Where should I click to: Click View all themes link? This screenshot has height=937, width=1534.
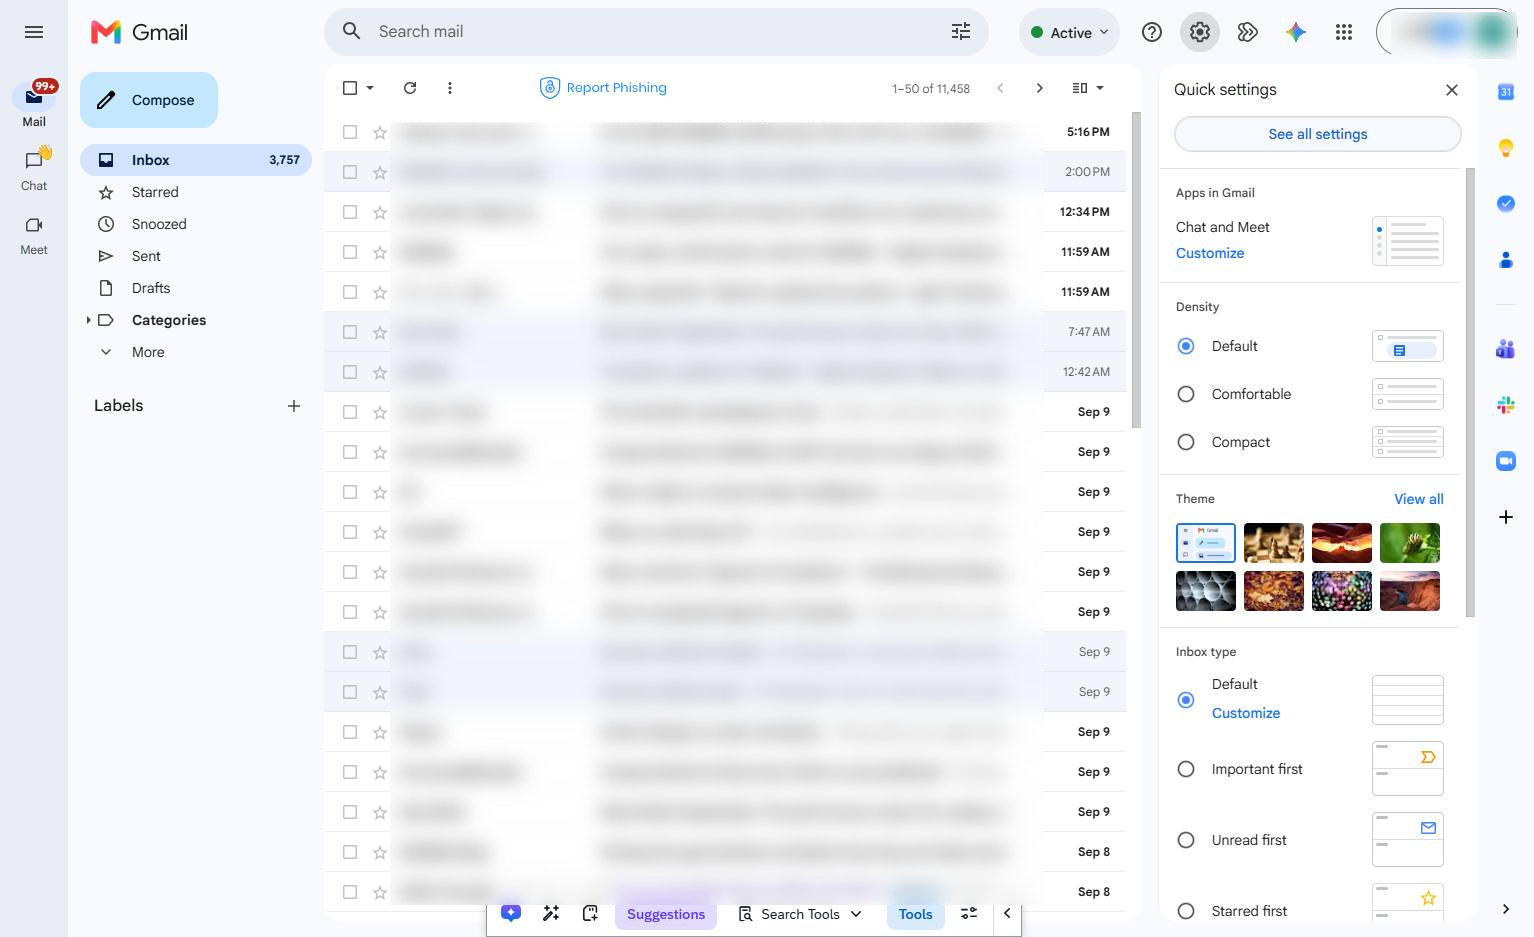(x=1419, y=499)
